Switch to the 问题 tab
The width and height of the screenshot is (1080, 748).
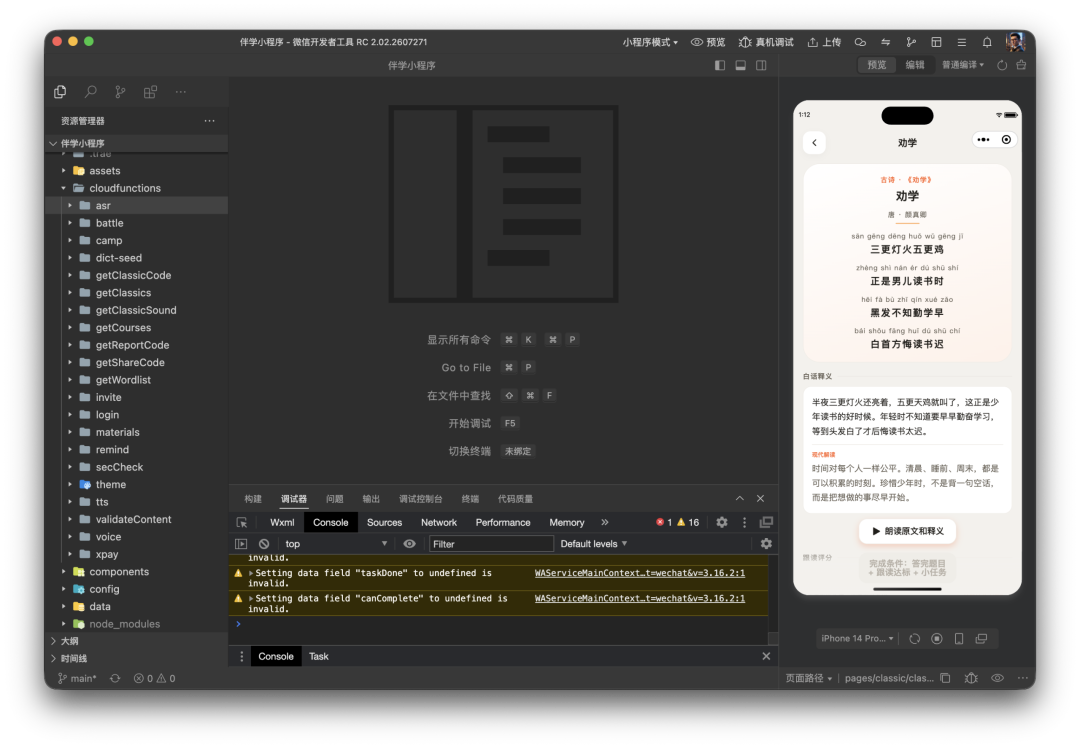[x=335, y=499]
